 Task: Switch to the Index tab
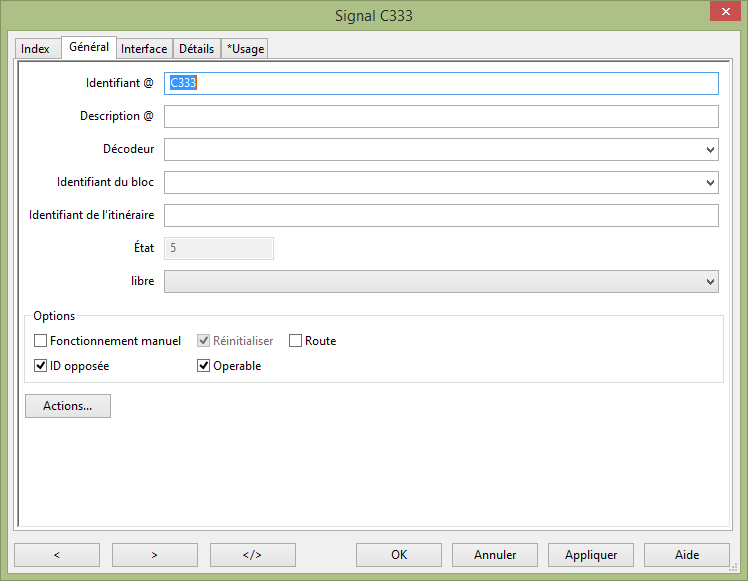point(35,49)
